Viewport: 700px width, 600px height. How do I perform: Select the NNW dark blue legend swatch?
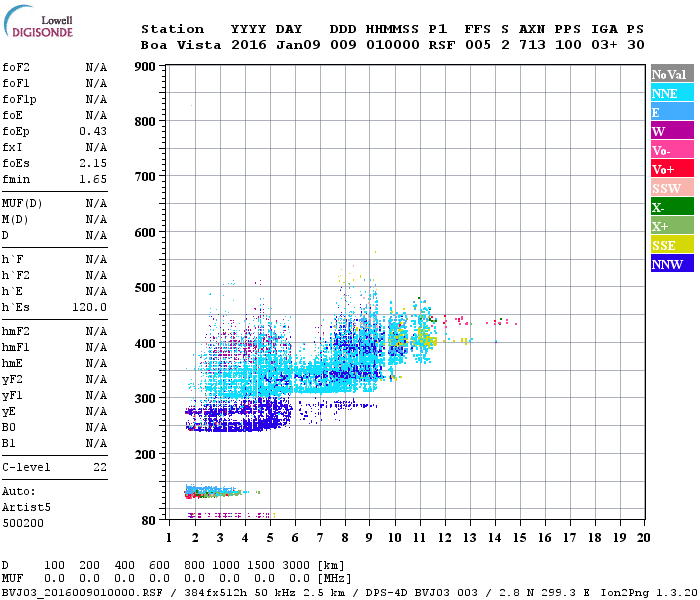[672, 263]
